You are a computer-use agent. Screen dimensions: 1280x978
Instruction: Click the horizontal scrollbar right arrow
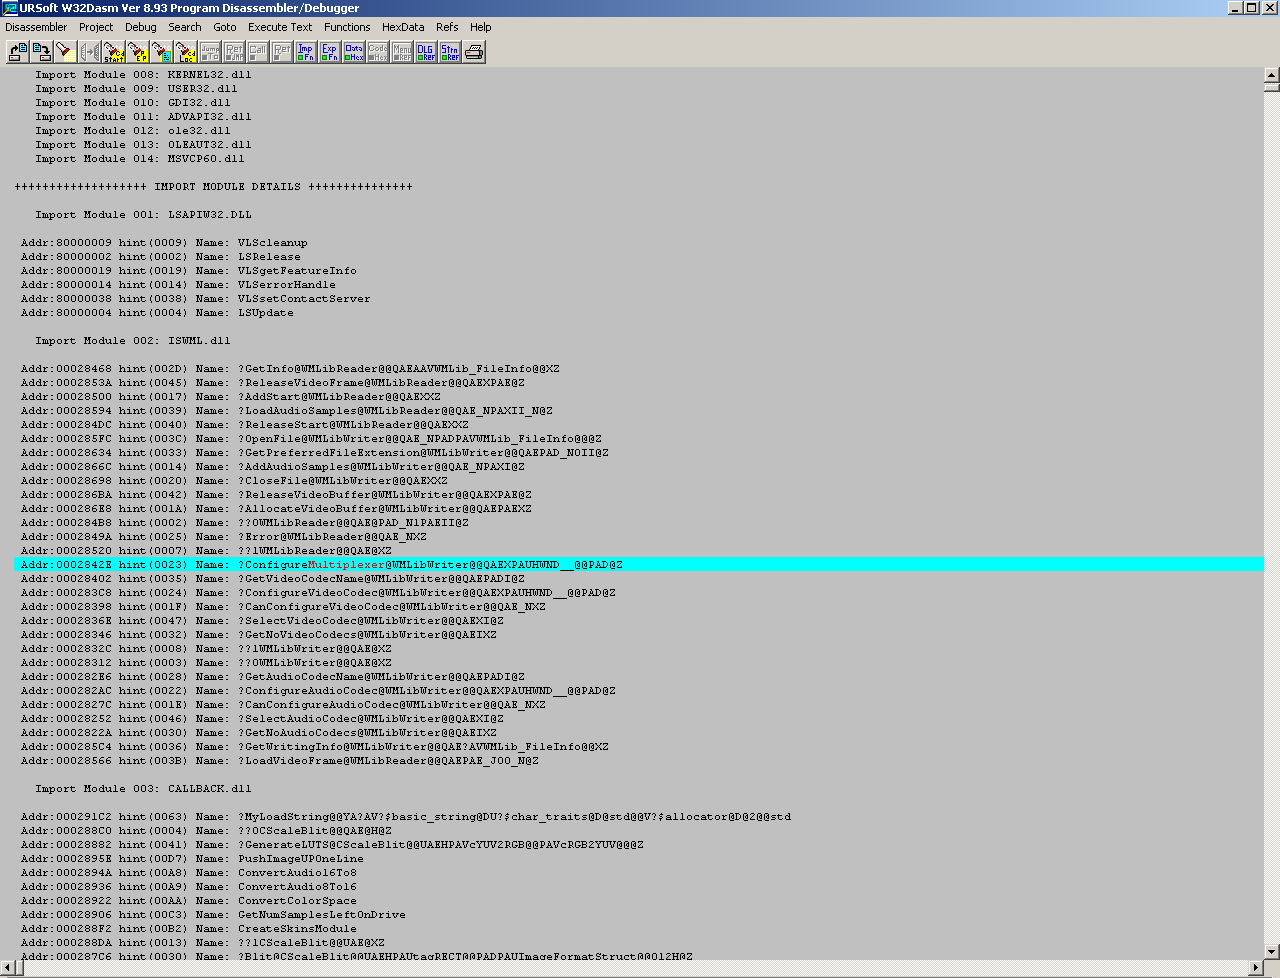[x=1257, y=968]
